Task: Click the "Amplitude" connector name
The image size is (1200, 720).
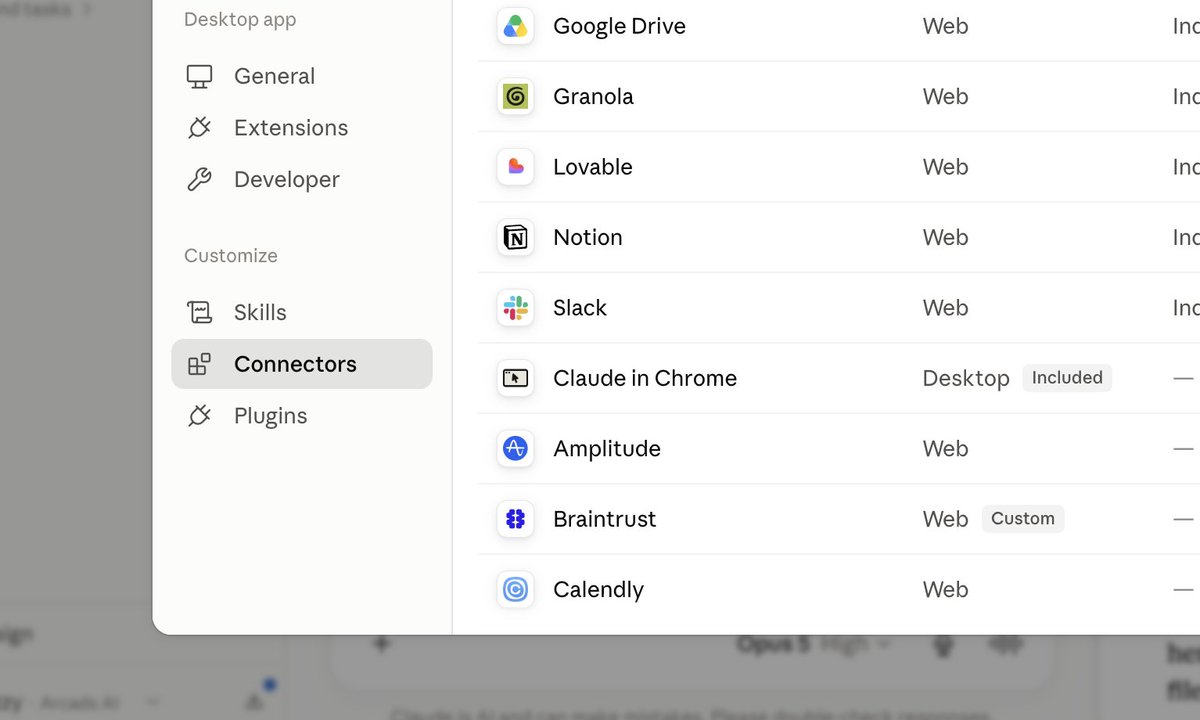Action: pyautogui.click(x=607, y=449)
